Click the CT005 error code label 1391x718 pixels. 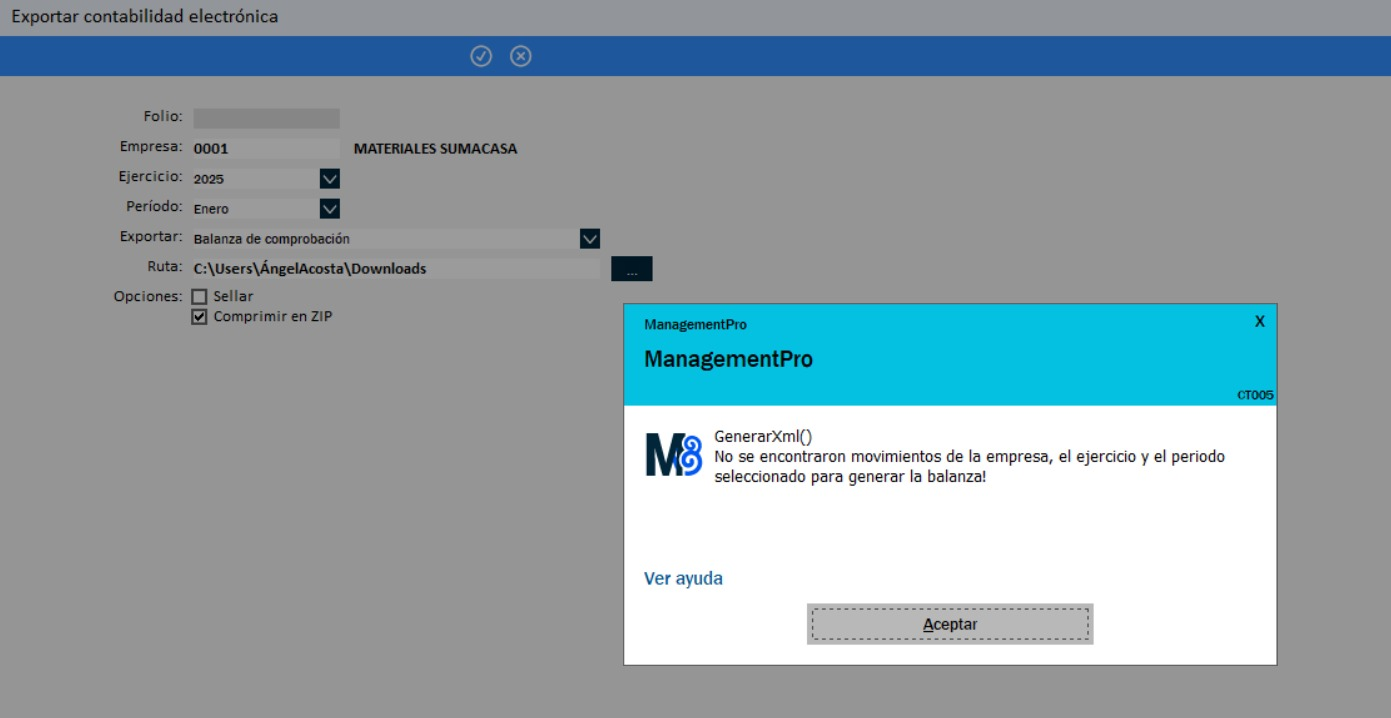pyautogui.click(x=1255, y=395)
